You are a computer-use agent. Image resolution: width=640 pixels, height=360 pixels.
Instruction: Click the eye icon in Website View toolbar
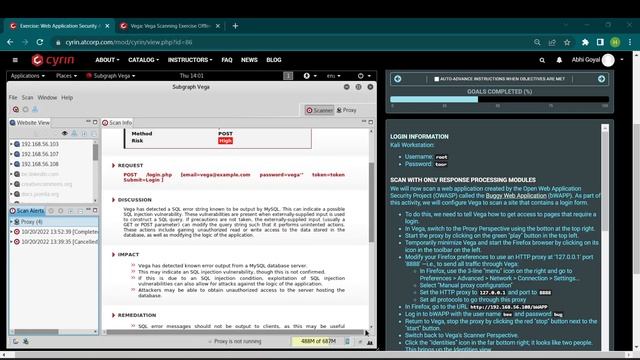(64, 133)
